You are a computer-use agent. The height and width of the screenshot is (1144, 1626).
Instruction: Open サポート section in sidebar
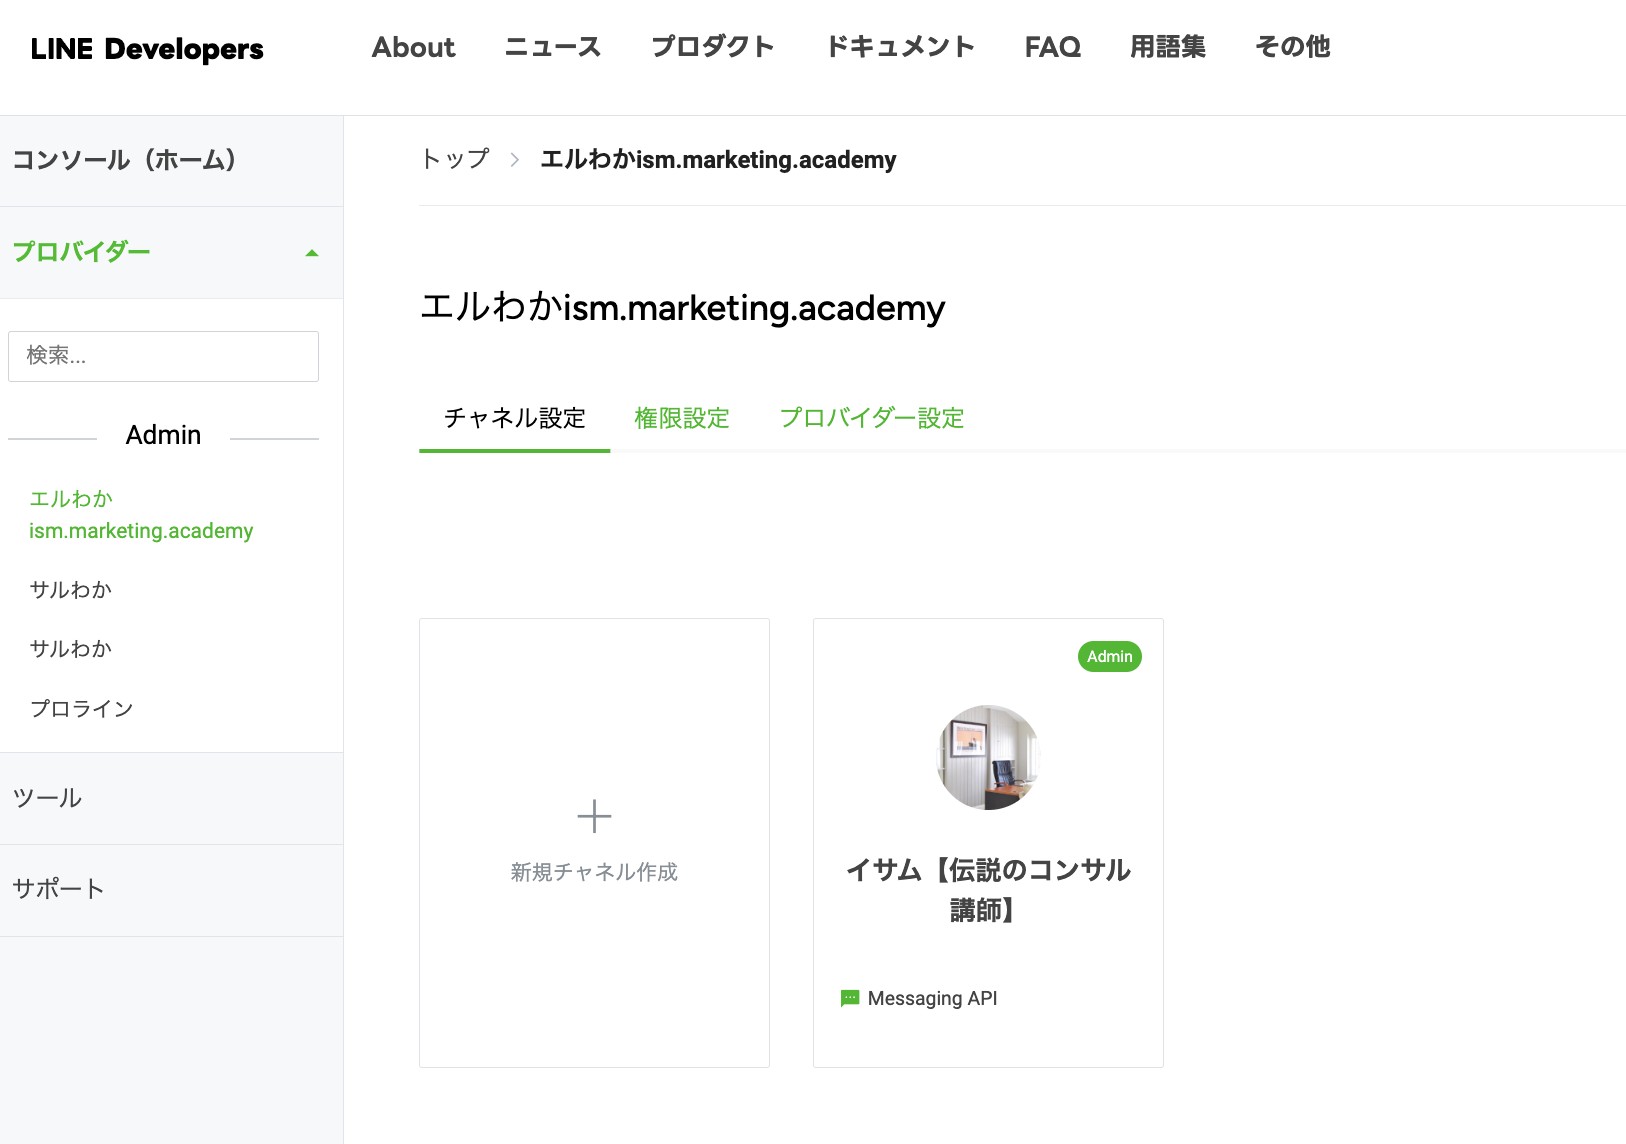(x=171, y=890)
